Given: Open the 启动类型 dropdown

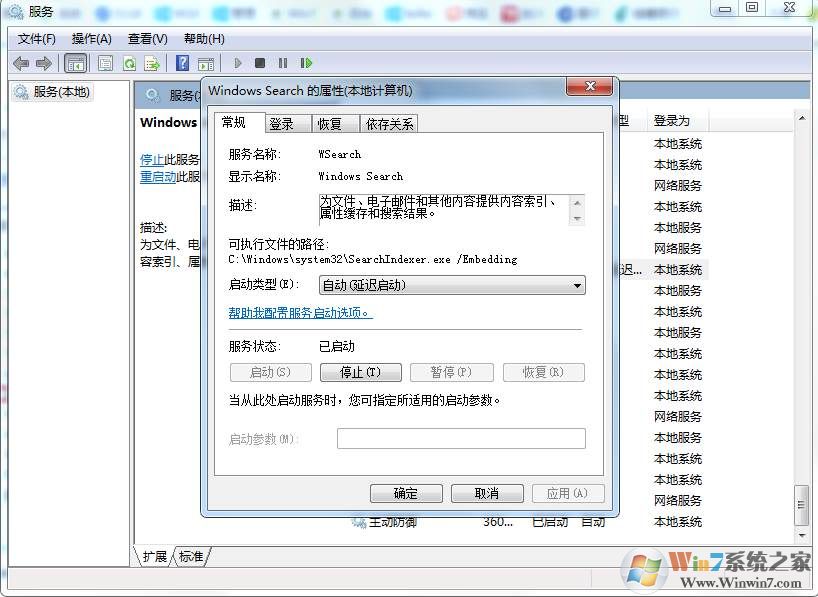Looking at the screenshot, I should click(452, 285).
